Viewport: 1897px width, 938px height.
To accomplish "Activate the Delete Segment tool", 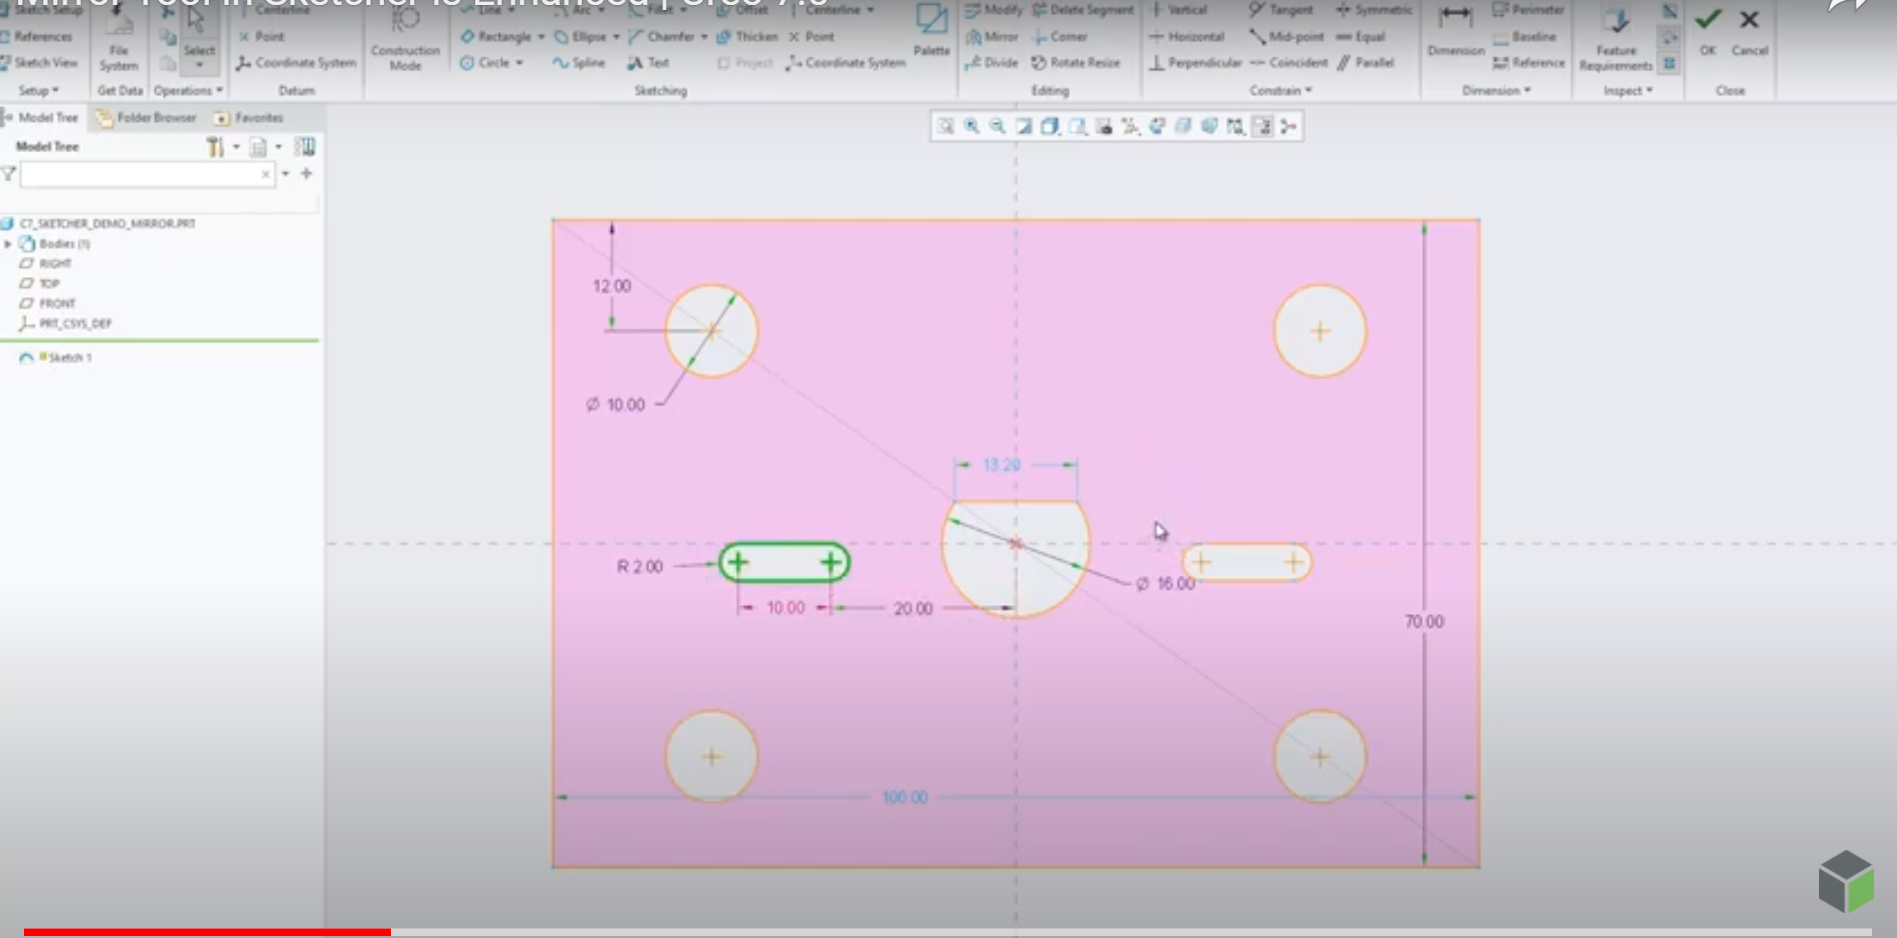I will [x=1087, y=9].
